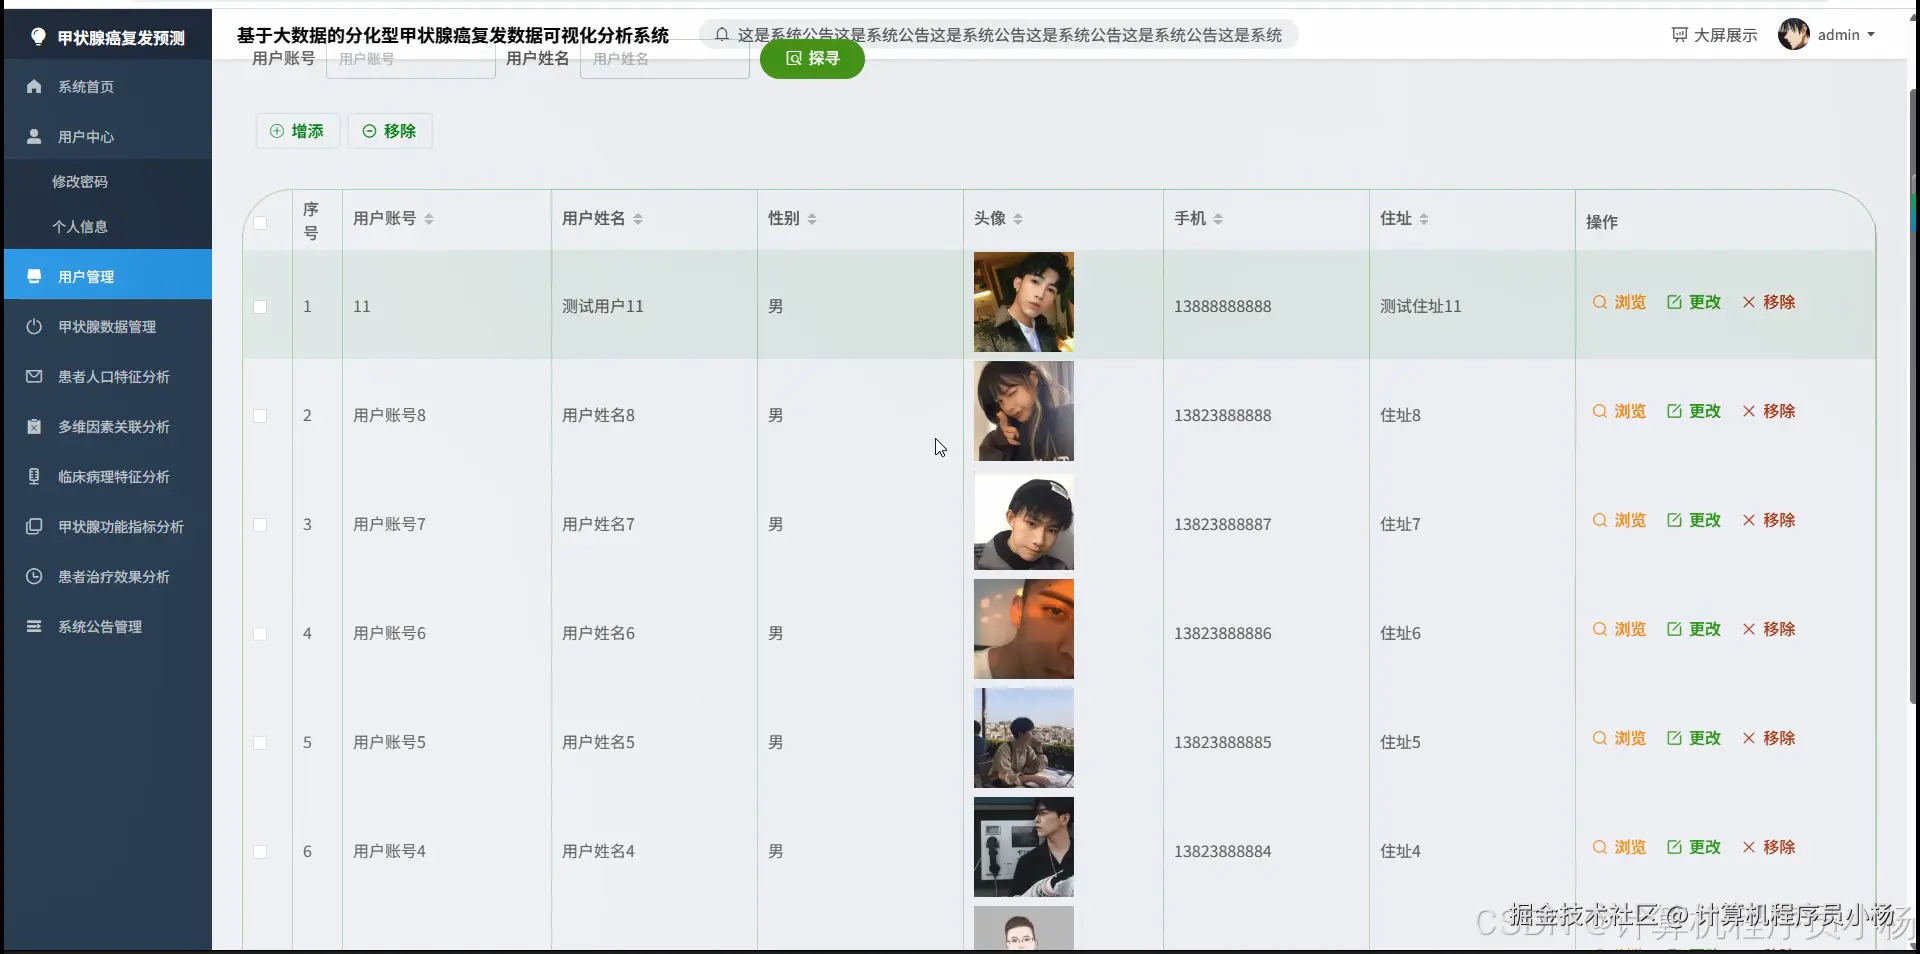This screenshot has height=954, width=1920.
Task: Click the 更改 edit icon for 用户姓名8
Action: [1674, 411]
